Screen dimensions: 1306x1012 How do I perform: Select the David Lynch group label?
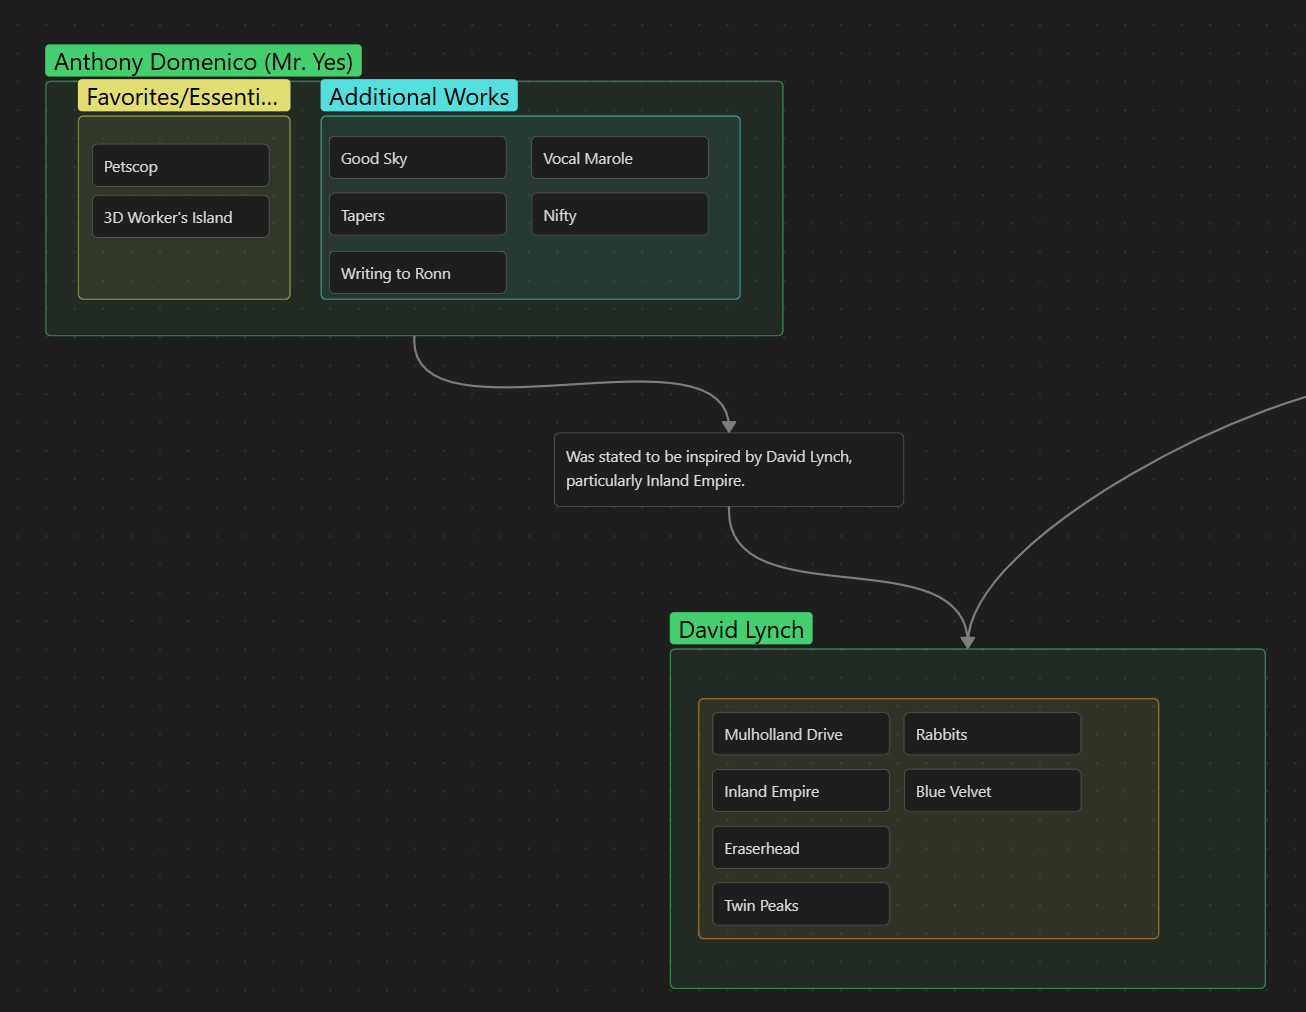pos(741,630)
